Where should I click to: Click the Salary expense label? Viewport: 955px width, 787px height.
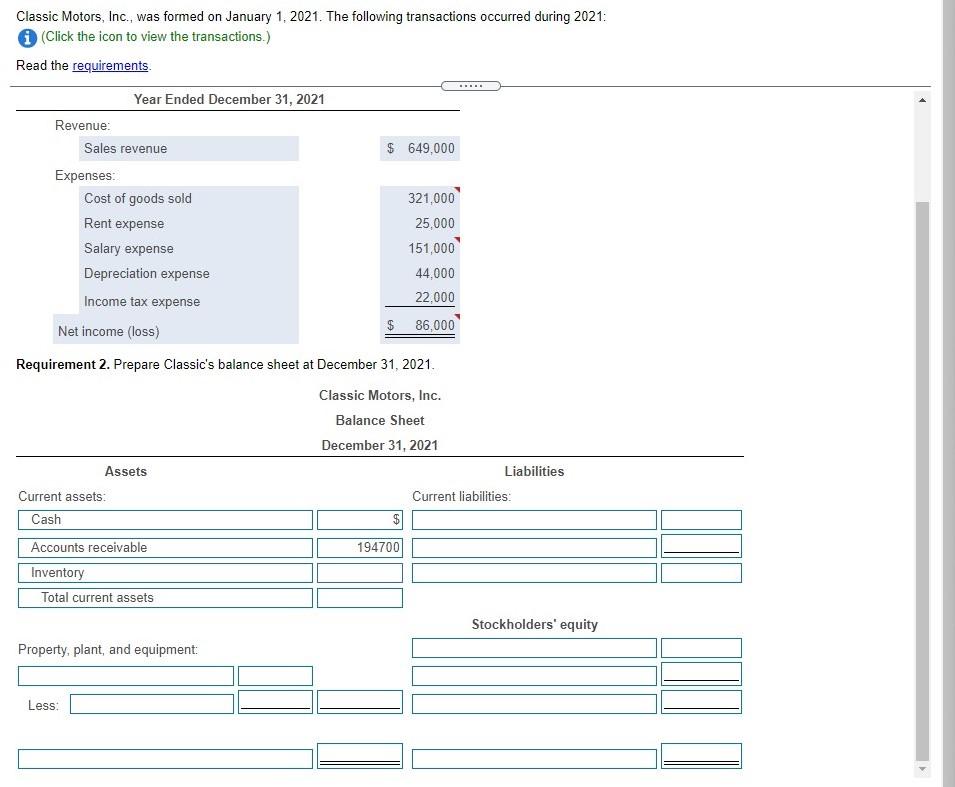pyautogui.click(x=129, y=249)
